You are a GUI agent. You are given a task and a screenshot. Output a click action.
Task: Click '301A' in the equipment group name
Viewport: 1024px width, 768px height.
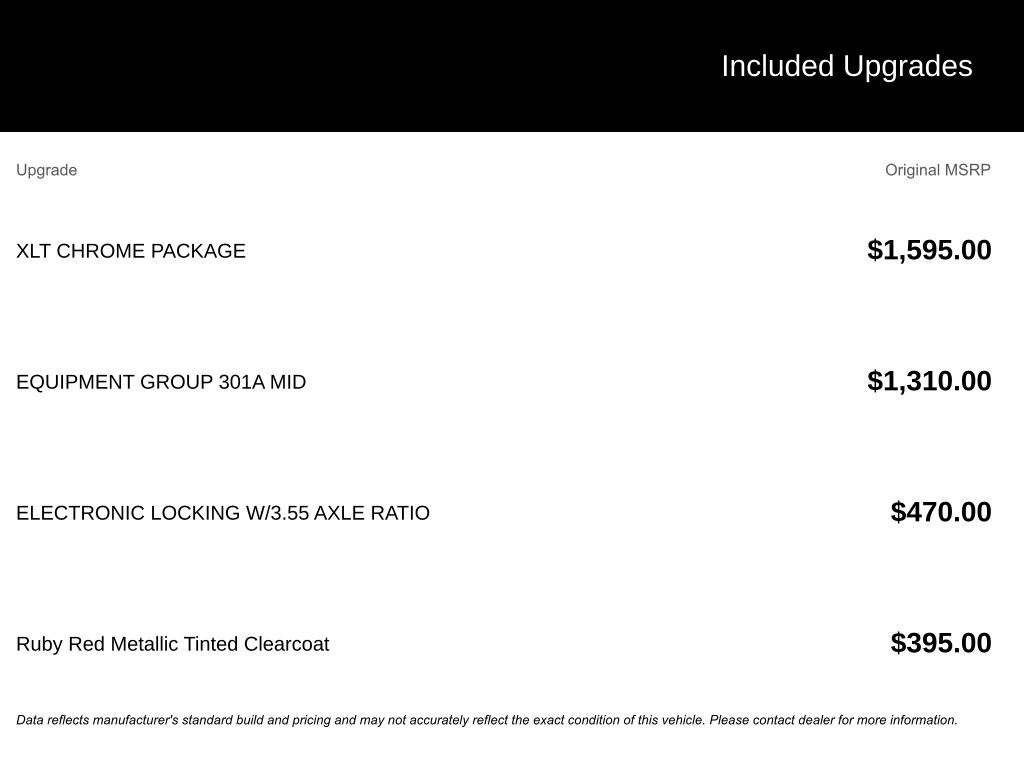click(x=241, y=382)
